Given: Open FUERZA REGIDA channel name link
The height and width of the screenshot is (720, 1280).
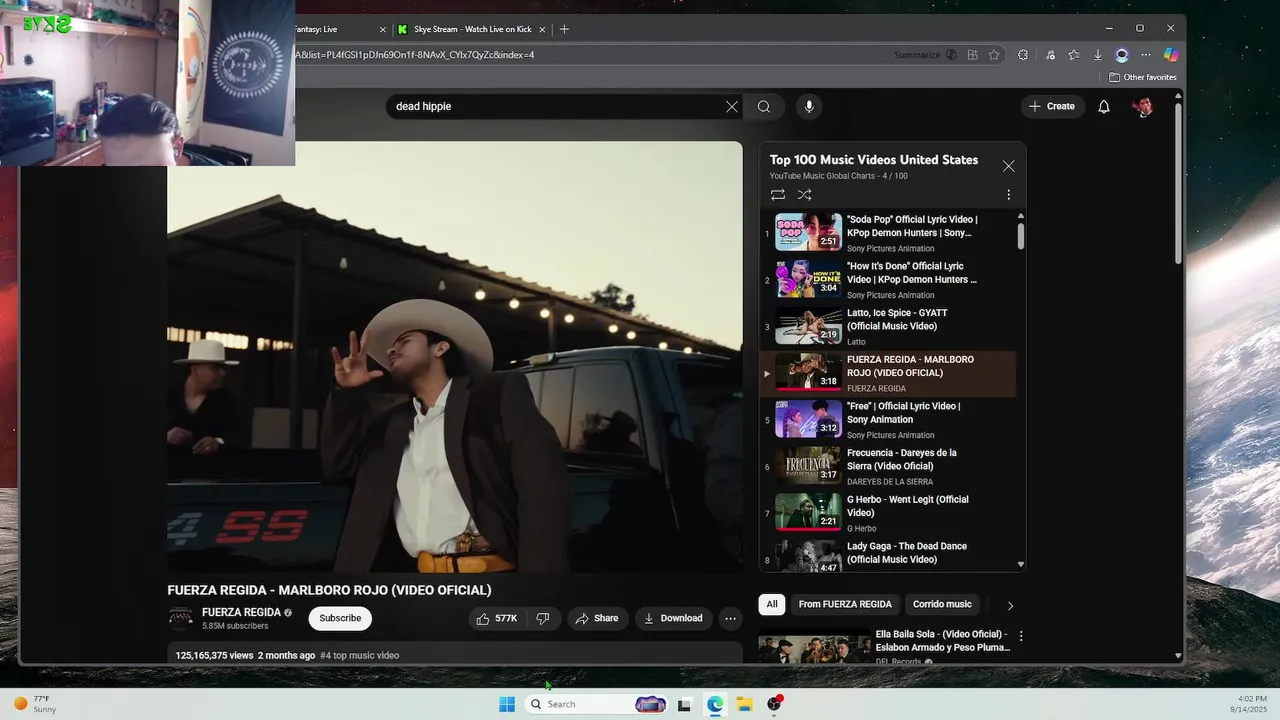Looking at the screenshot, I should point(241,612).
